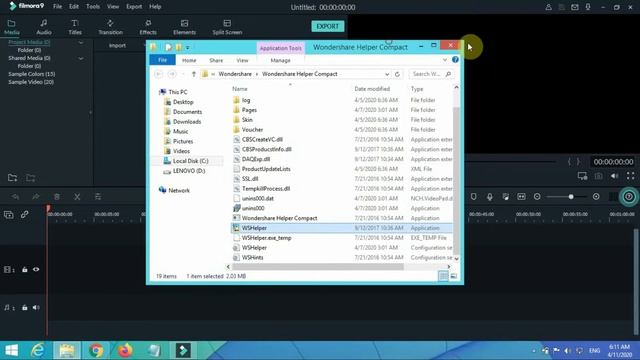Open the Elements tab in Filmora
Image resolution: width=640 pixels, height=360 pixels.
point(184,27)
